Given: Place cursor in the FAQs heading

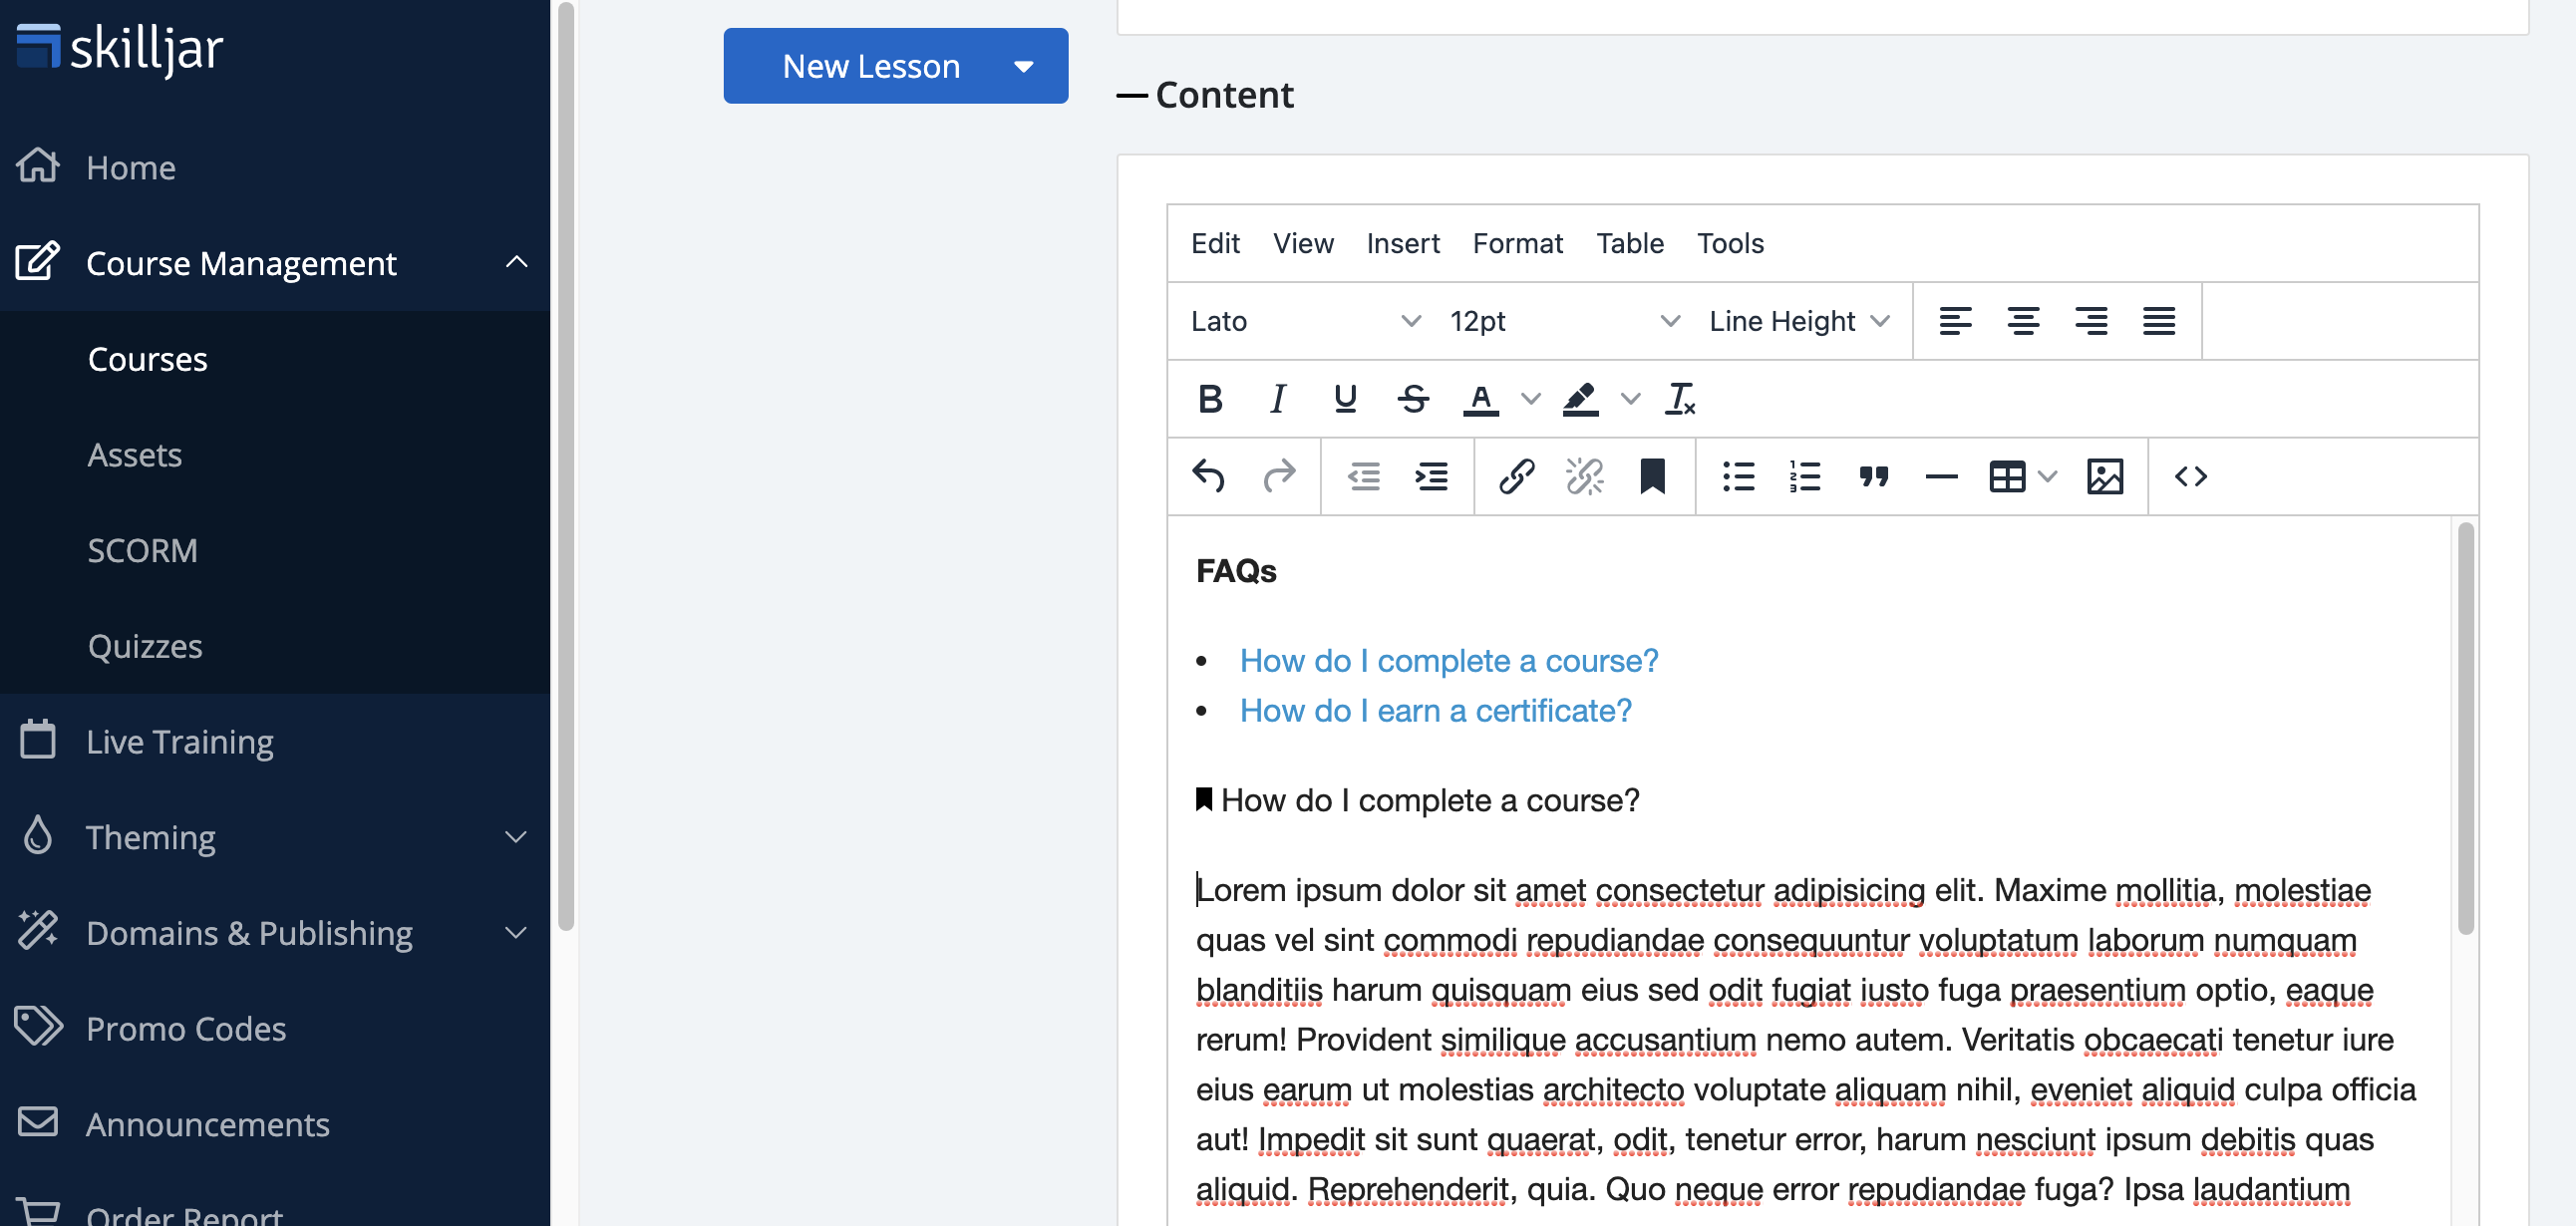Looking at the screenshot, I should (x=1236, y=571).
